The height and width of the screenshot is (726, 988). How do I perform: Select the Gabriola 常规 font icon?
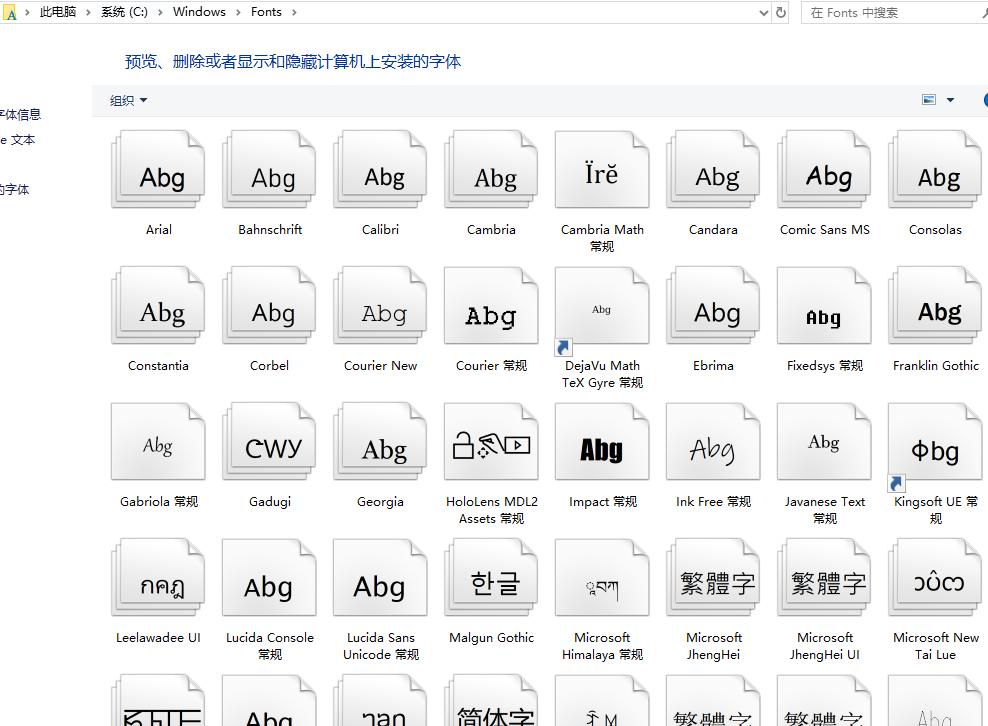pyautogui.click(x=159, y=441)
